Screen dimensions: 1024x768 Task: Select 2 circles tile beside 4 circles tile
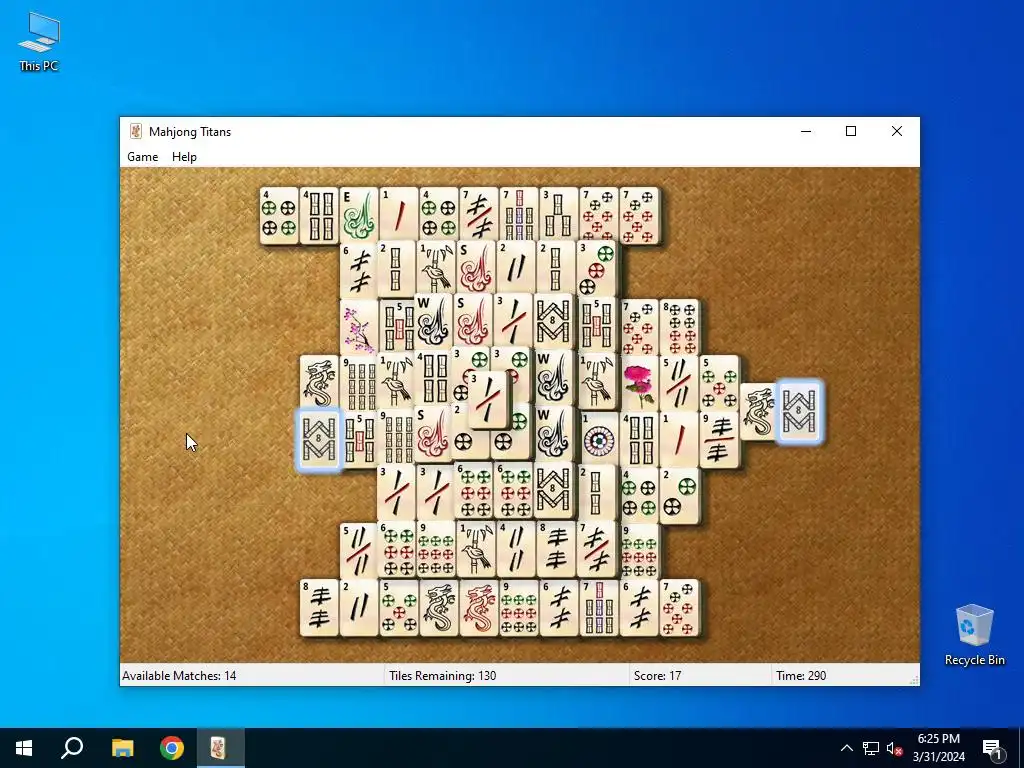click(679, 496)
